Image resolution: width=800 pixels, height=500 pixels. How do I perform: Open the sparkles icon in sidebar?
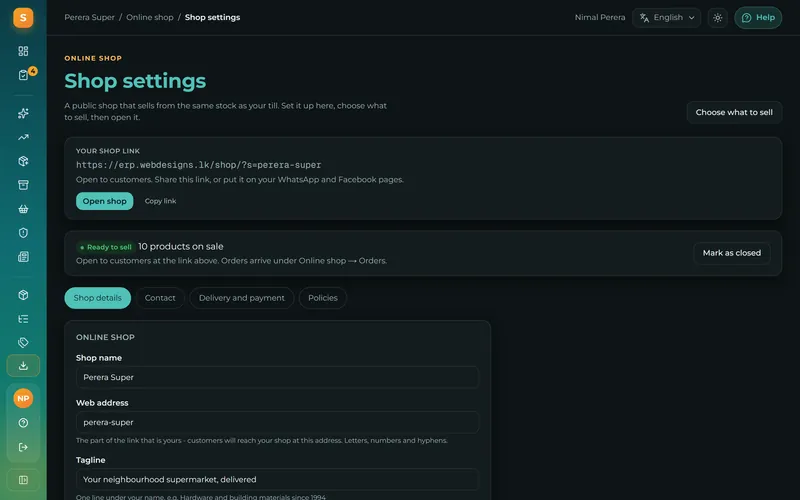pos(23,113)
